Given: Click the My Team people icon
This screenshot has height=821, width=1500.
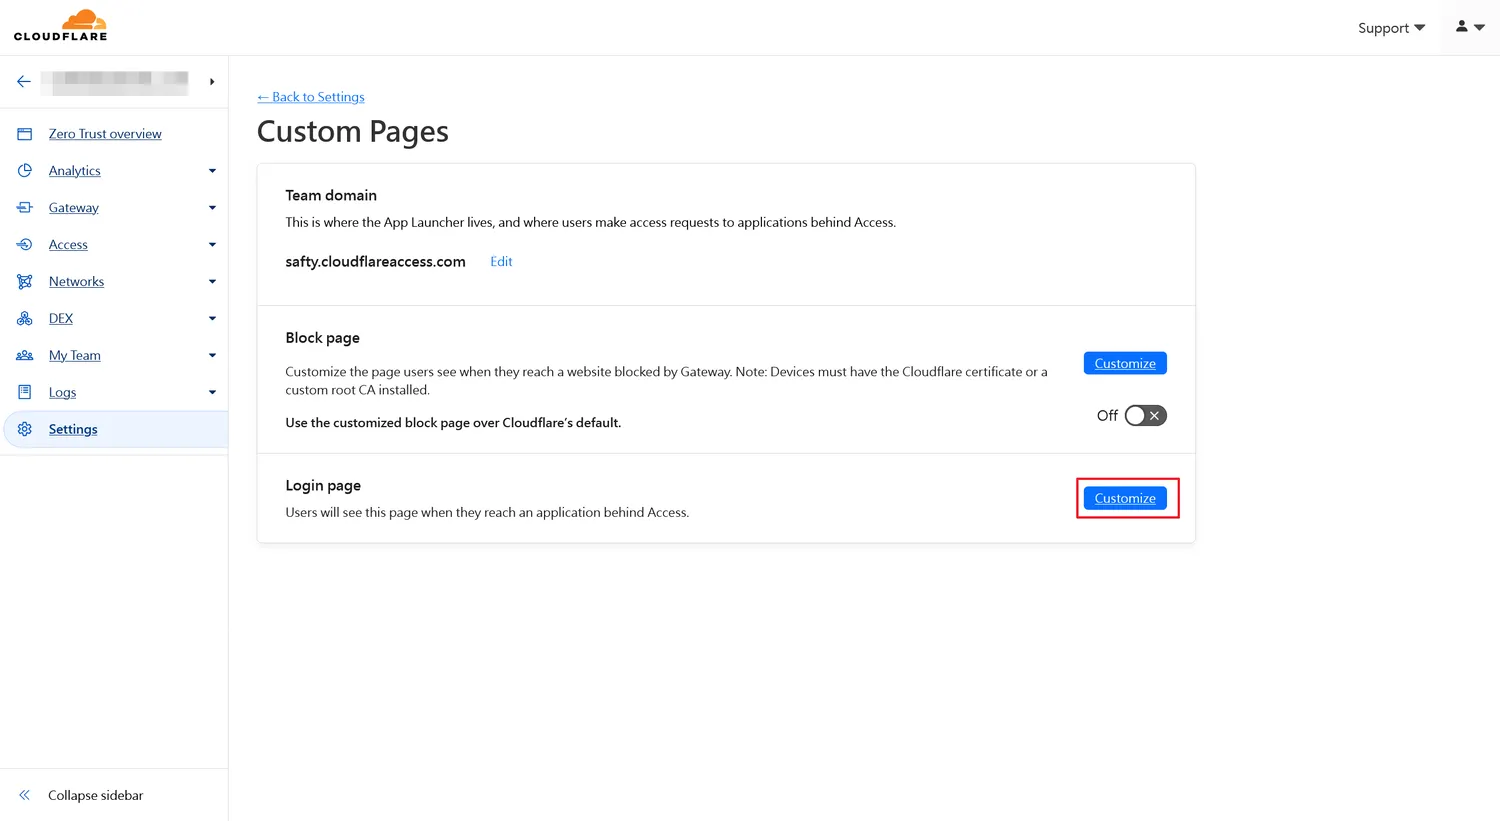Looking at the screenshot, I should point(25,356).
